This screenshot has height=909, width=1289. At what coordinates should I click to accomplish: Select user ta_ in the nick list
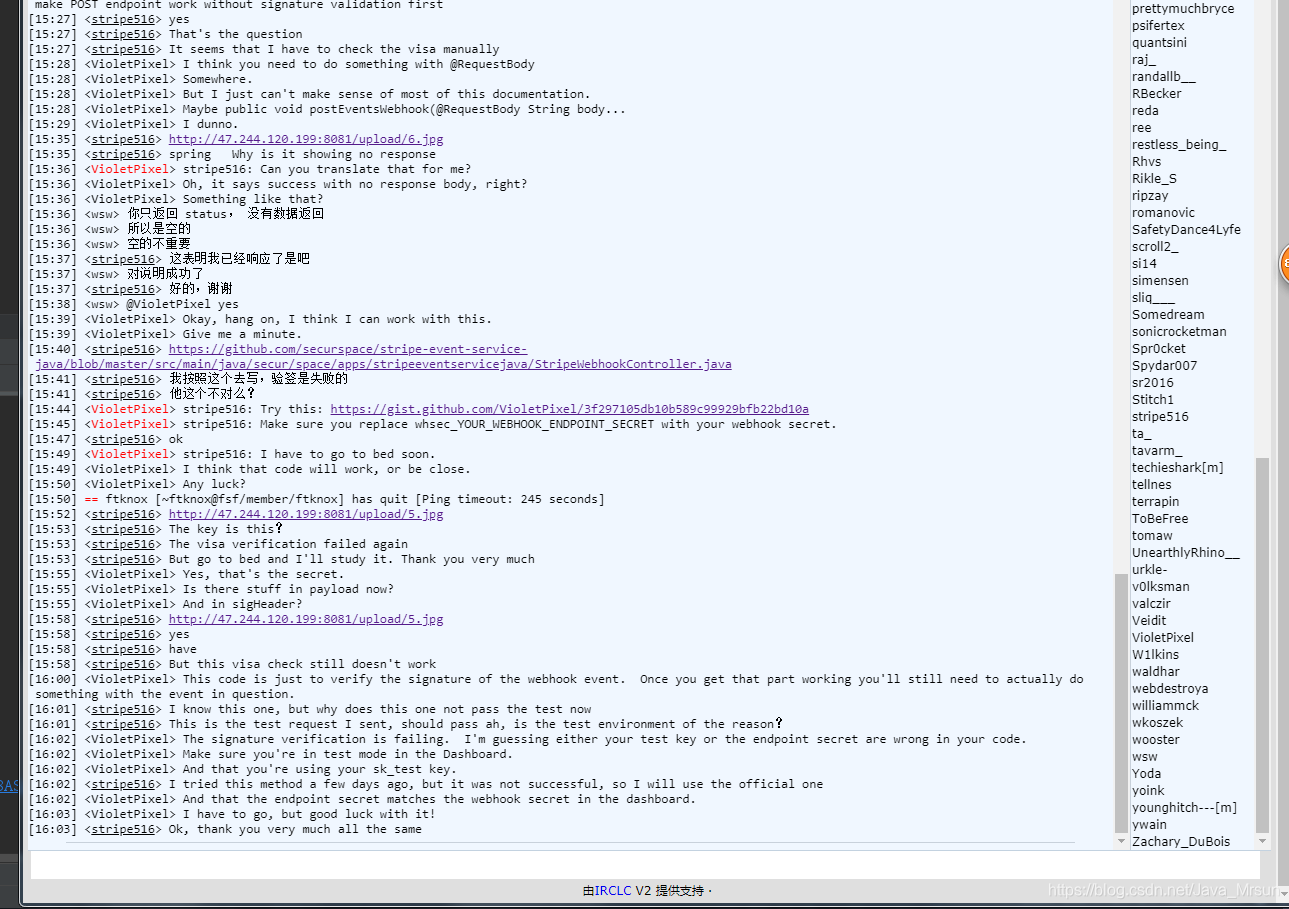1142,434
